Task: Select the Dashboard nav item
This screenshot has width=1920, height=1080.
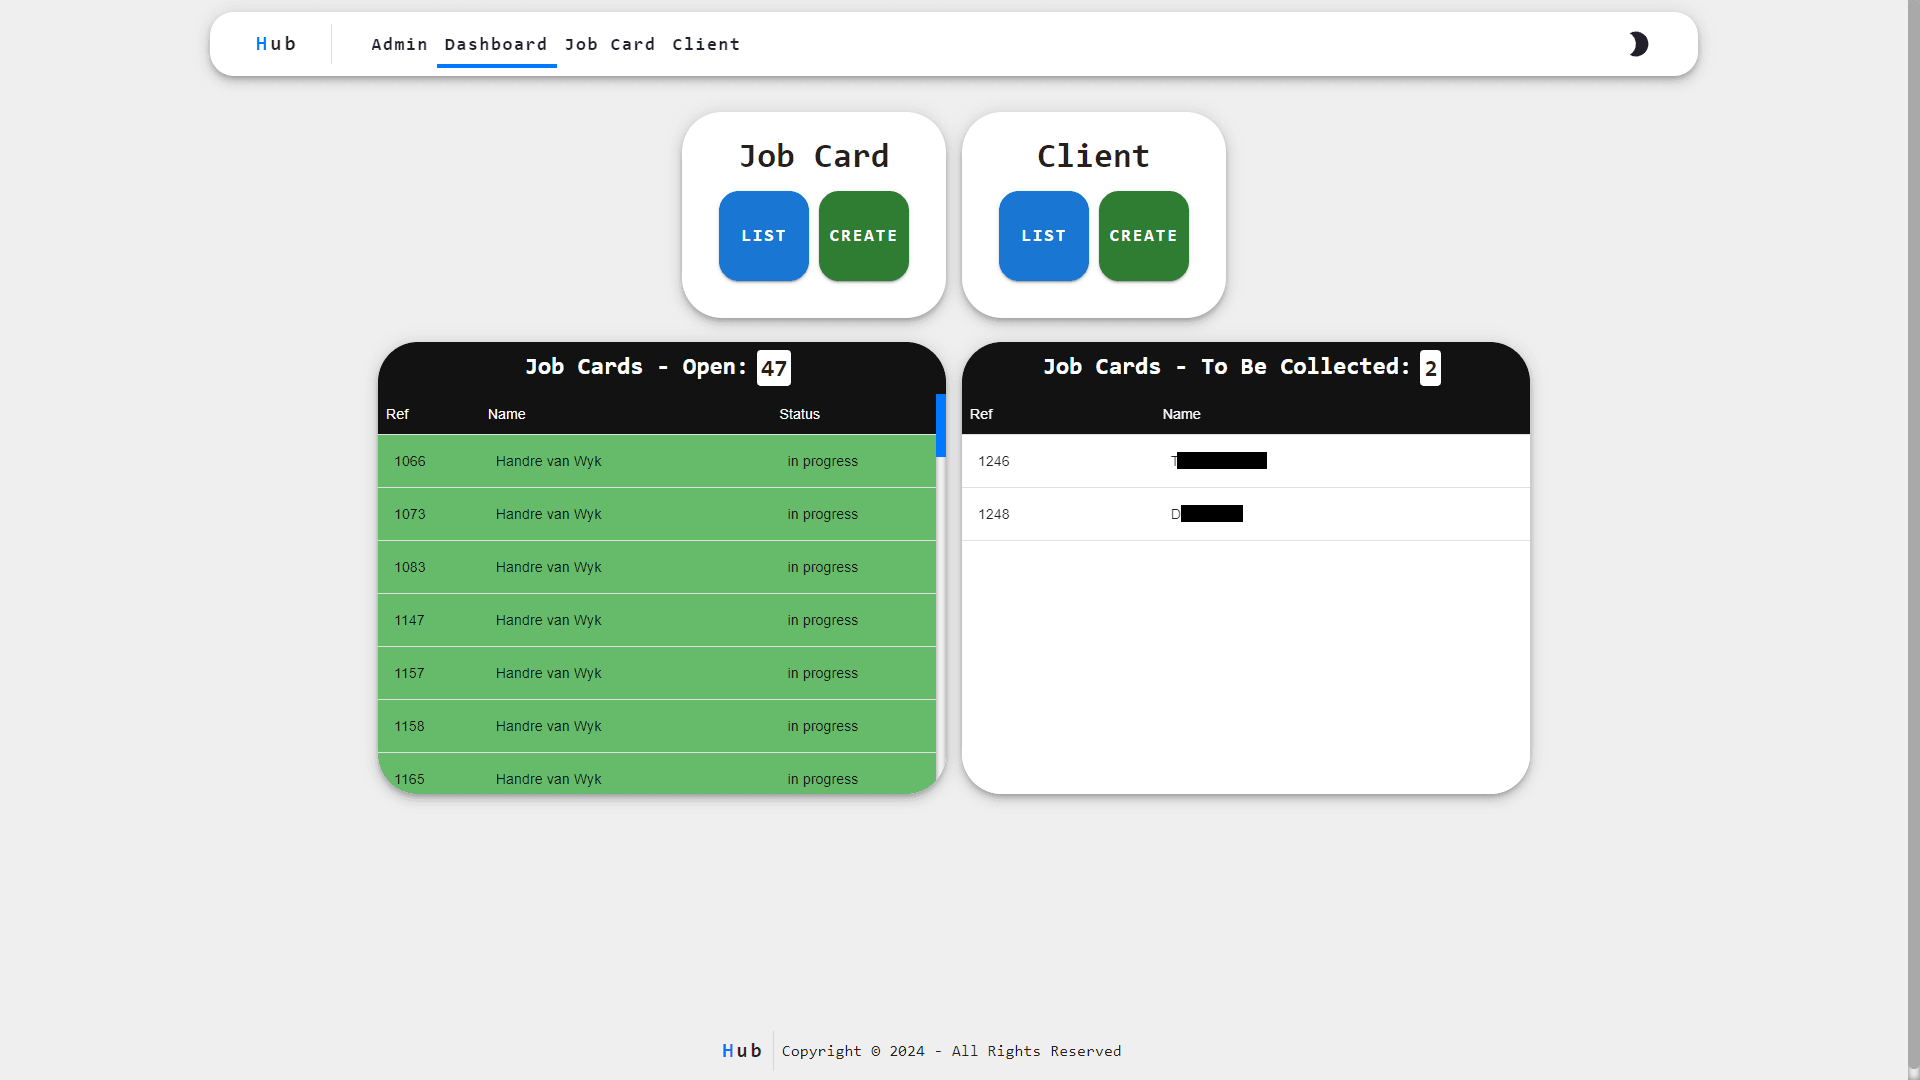Action: pyautogui.click(x=496, y=44)
